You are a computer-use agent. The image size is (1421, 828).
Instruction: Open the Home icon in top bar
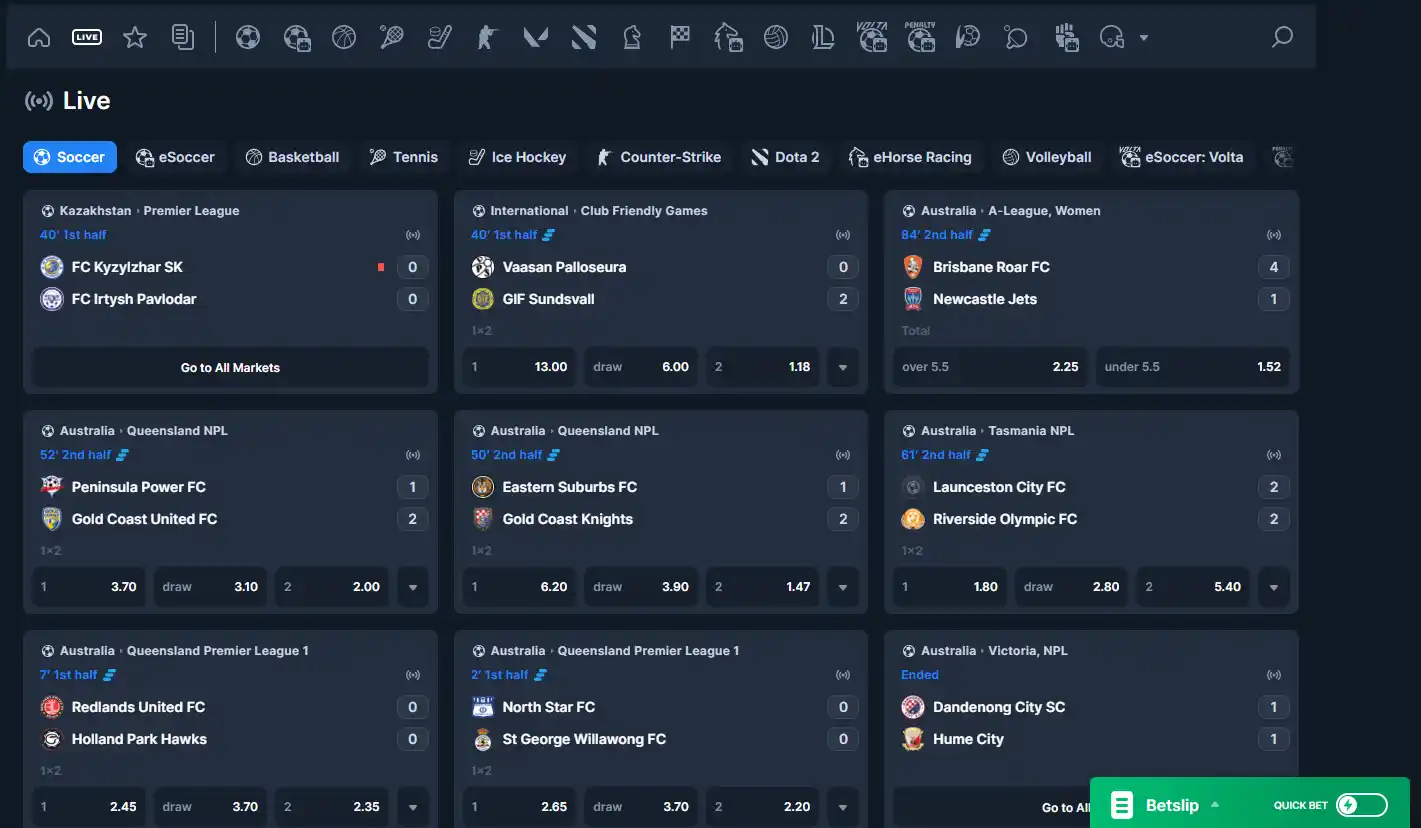(x=39, y=38)
